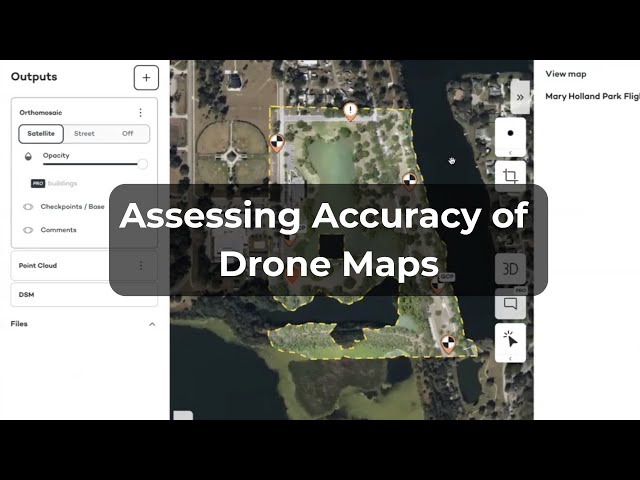Select the point marker tool
This screenshot has height=480, width=640.
(510, 133)
